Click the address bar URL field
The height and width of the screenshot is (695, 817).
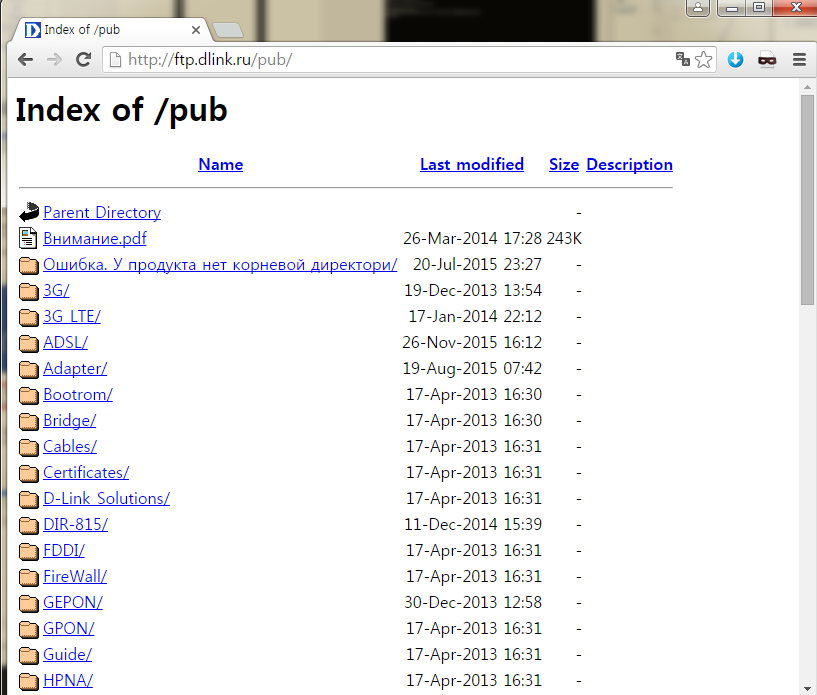tap(400, 60)
